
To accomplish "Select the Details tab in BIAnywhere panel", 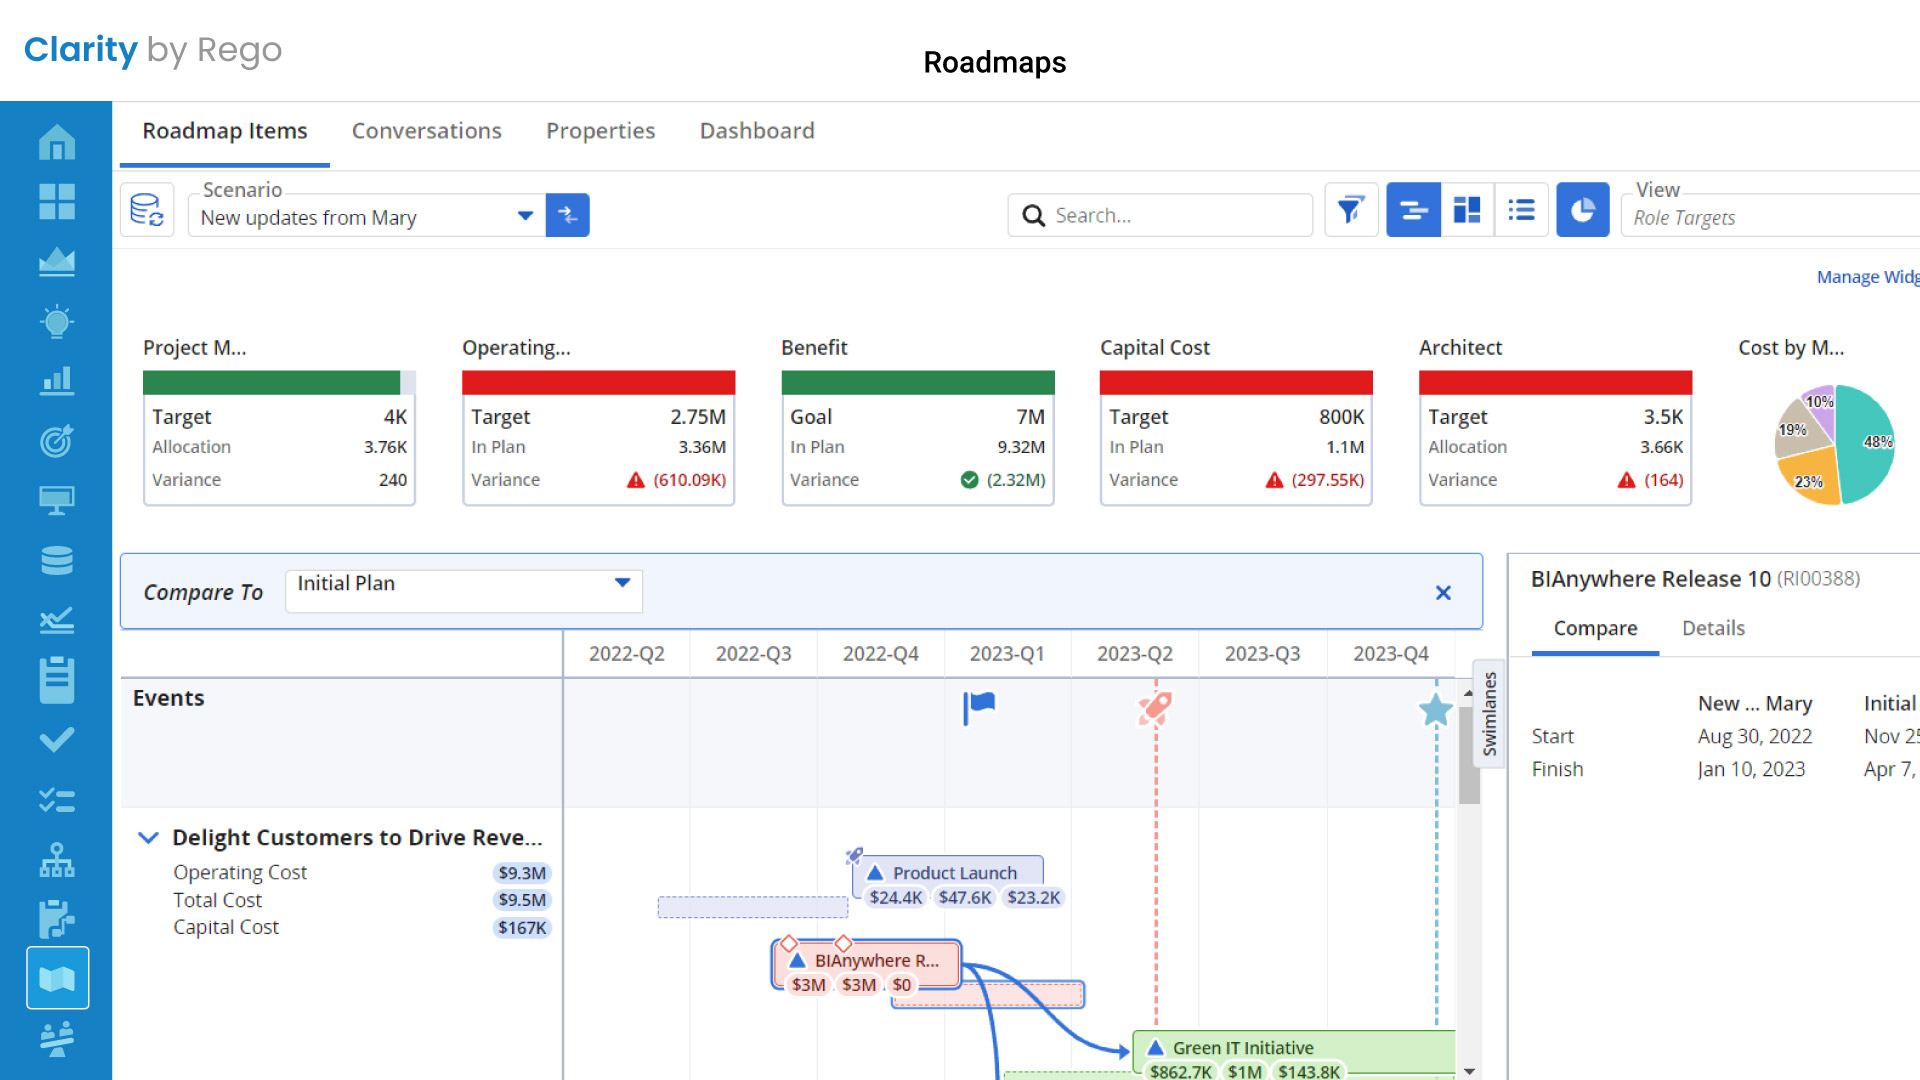I will [1714, 628].
